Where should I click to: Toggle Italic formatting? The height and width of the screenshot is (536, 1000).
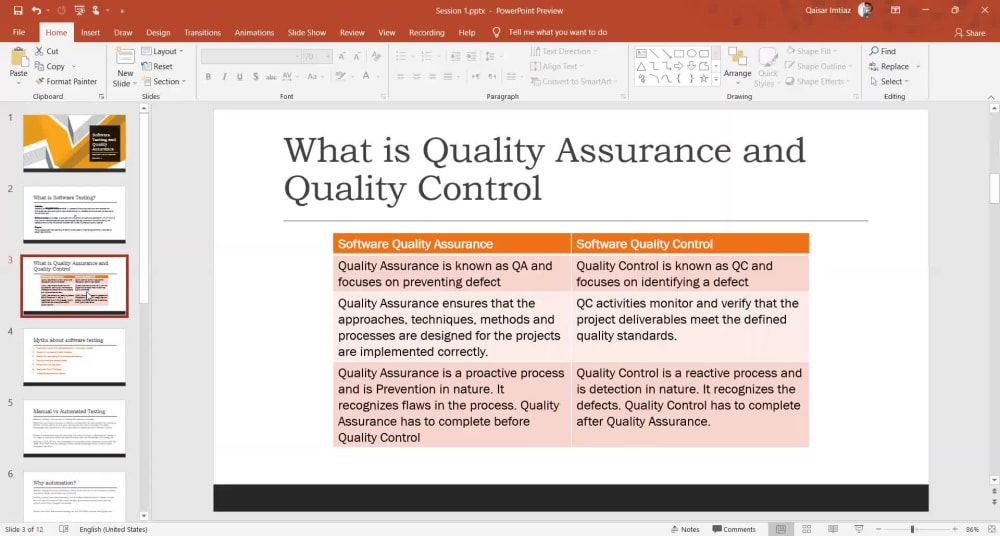click(x=224, y=77)
